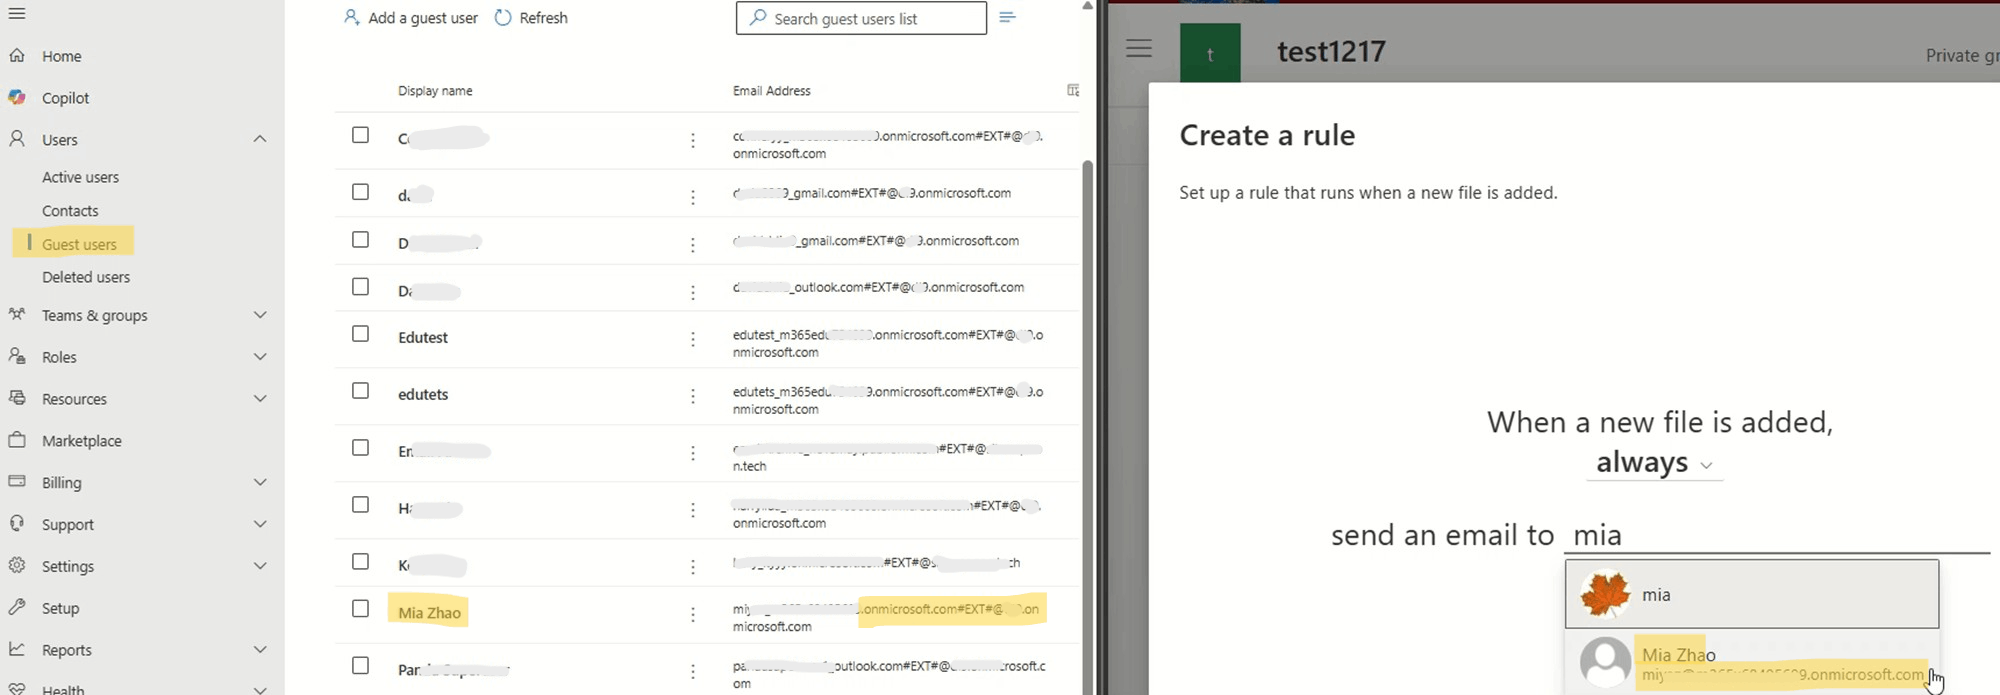Select the Edutest row checkbox
The height and width of the screenshot is (695, 2000).
(360, 334)
